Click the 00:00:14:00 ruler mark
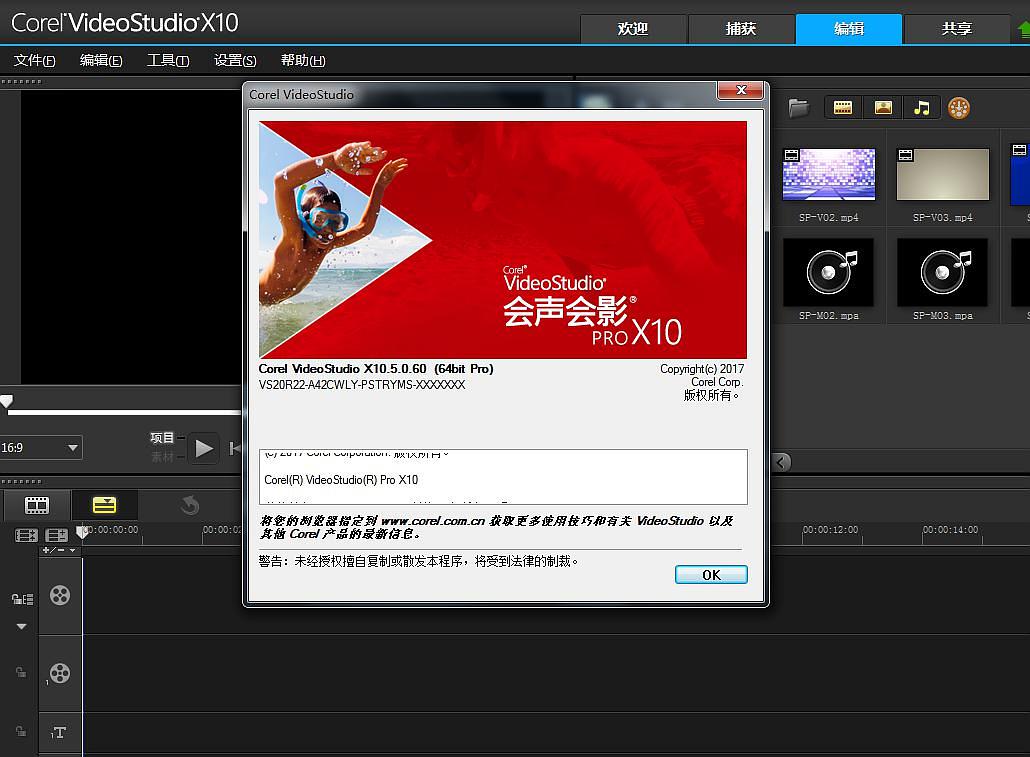This screenshot has width=1030, height=757. point(951,530)
